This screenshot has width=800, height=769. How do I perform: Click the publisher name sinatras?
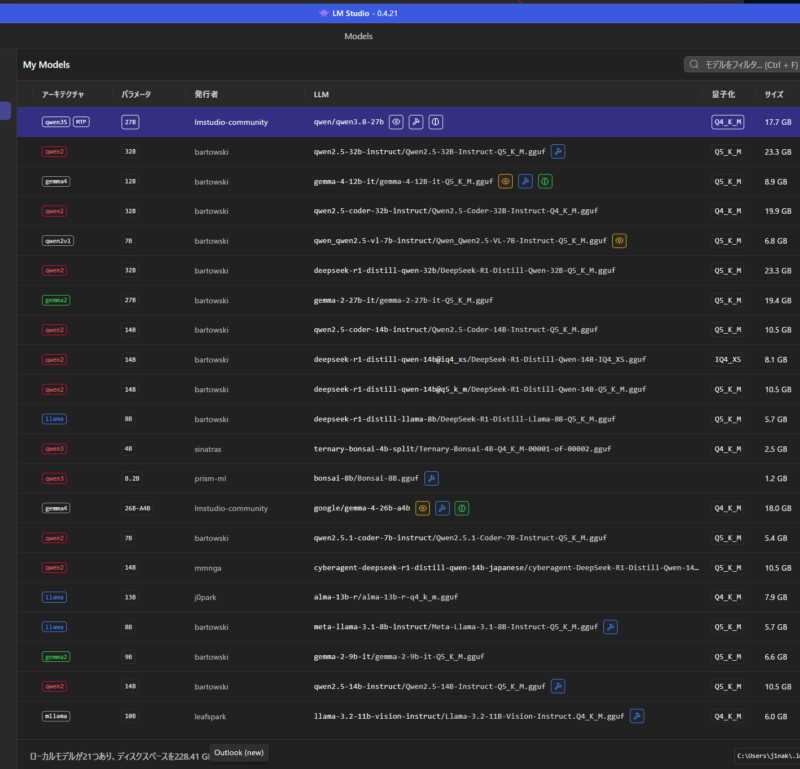pyautogui.click(x=208, y=449)
